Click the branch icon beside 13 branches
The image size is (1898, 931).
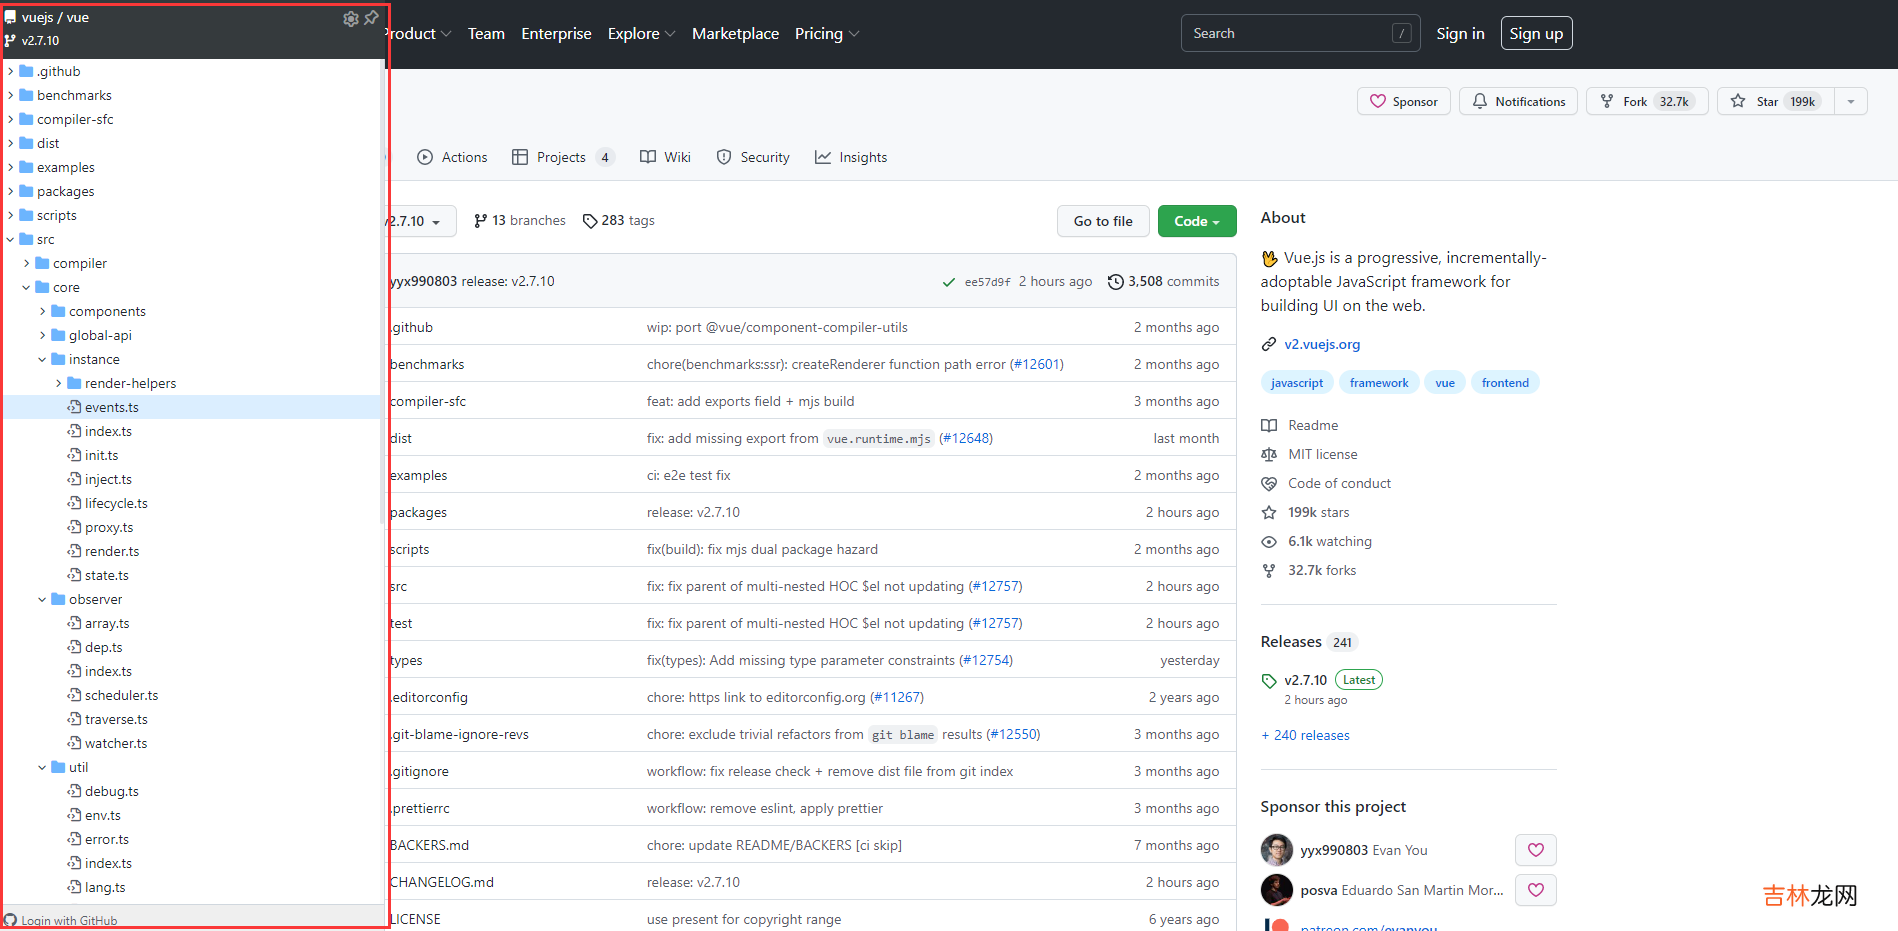coord(481,221)
